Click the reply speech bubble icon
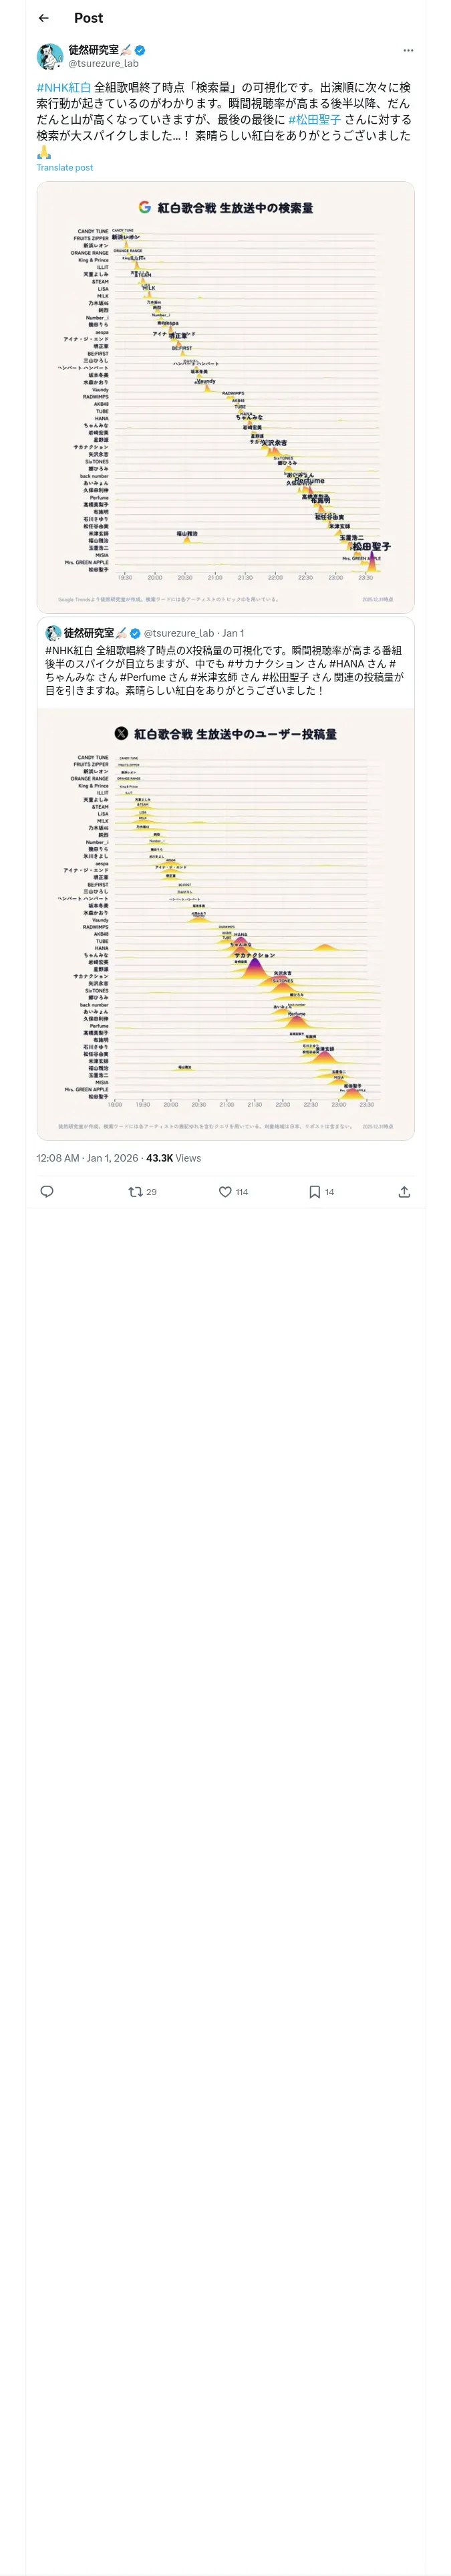 point(47,1191)
